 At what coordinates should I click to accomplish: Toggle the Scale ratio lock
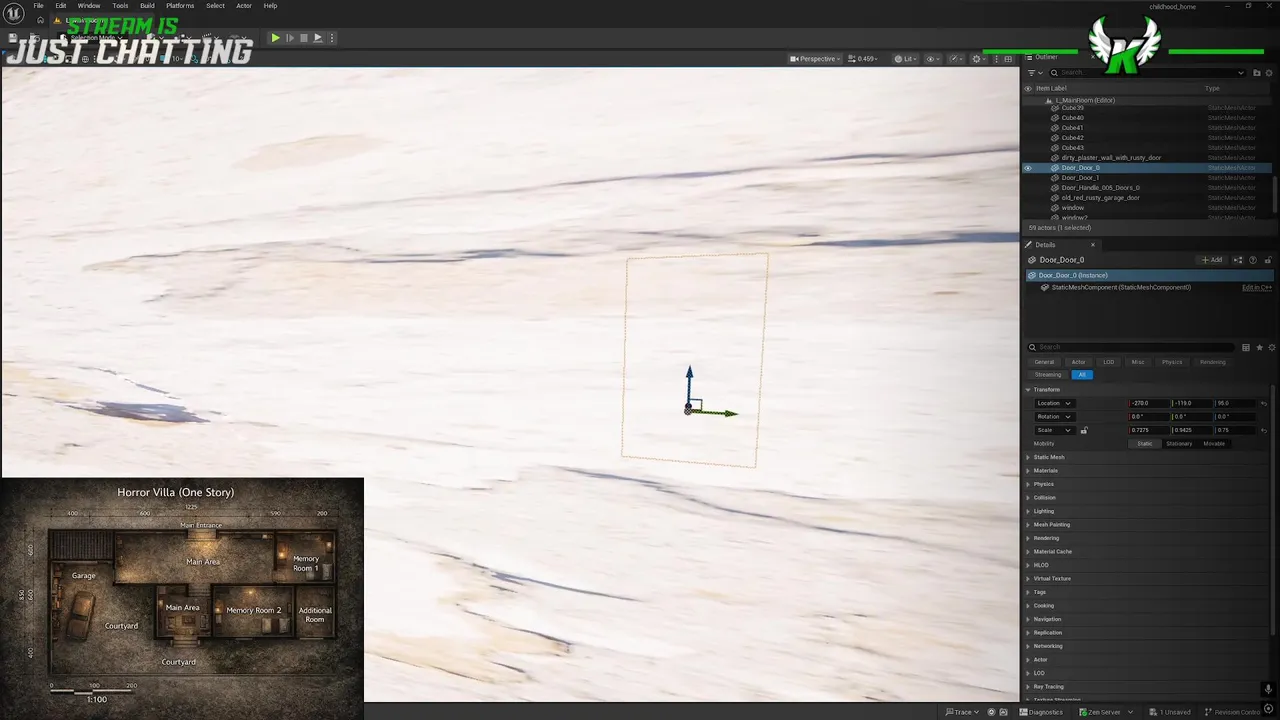coord(1084,430)
